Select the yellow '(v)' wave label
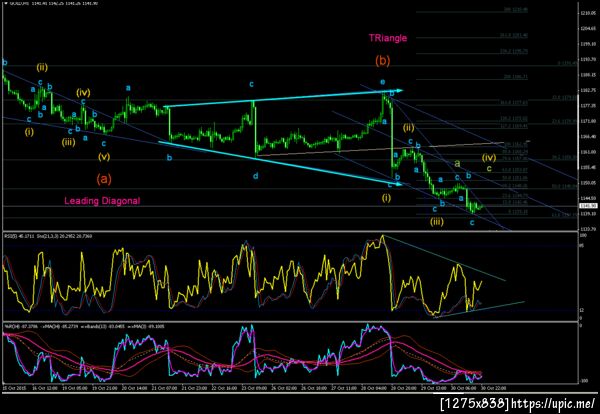The image size is (600, 414). pyautogui.click(x=104, y=157)
